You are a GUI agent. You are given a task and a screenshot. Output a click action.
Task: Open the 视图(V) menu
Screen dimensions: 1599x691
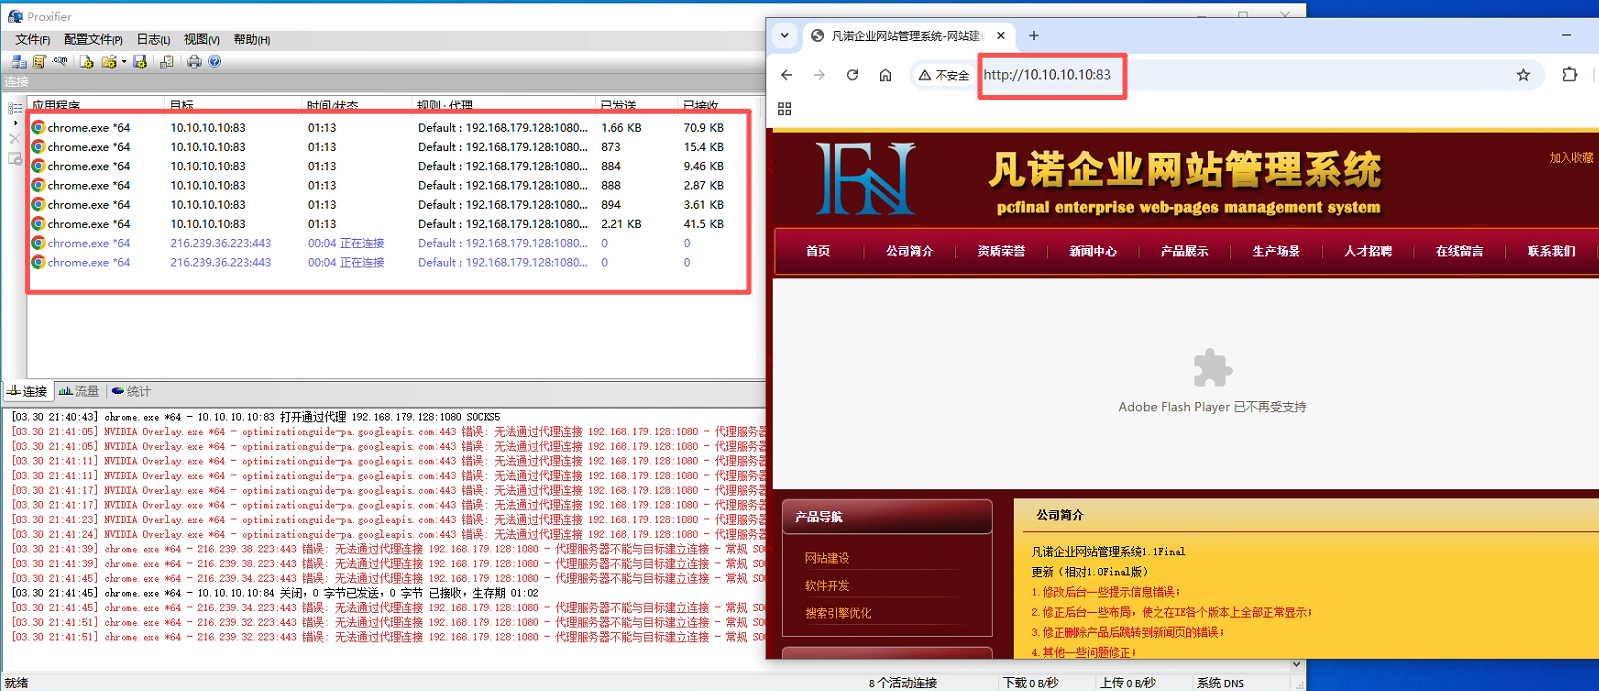tap(201, 40)
